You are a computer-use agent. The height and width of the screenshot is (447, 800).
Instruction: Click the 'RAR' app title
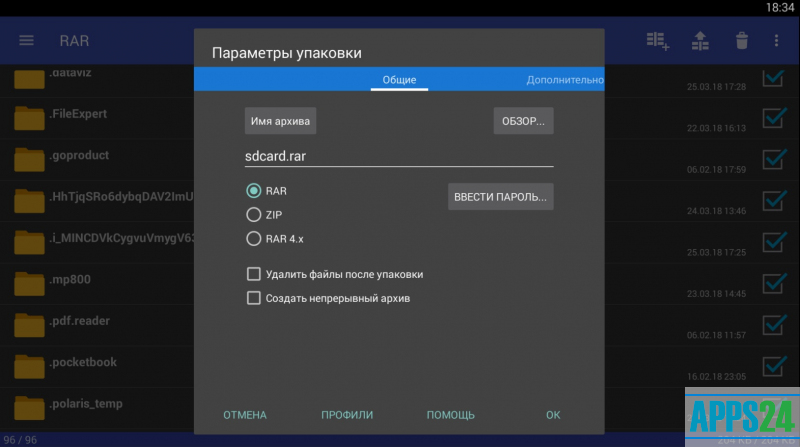tap(74, 41)
